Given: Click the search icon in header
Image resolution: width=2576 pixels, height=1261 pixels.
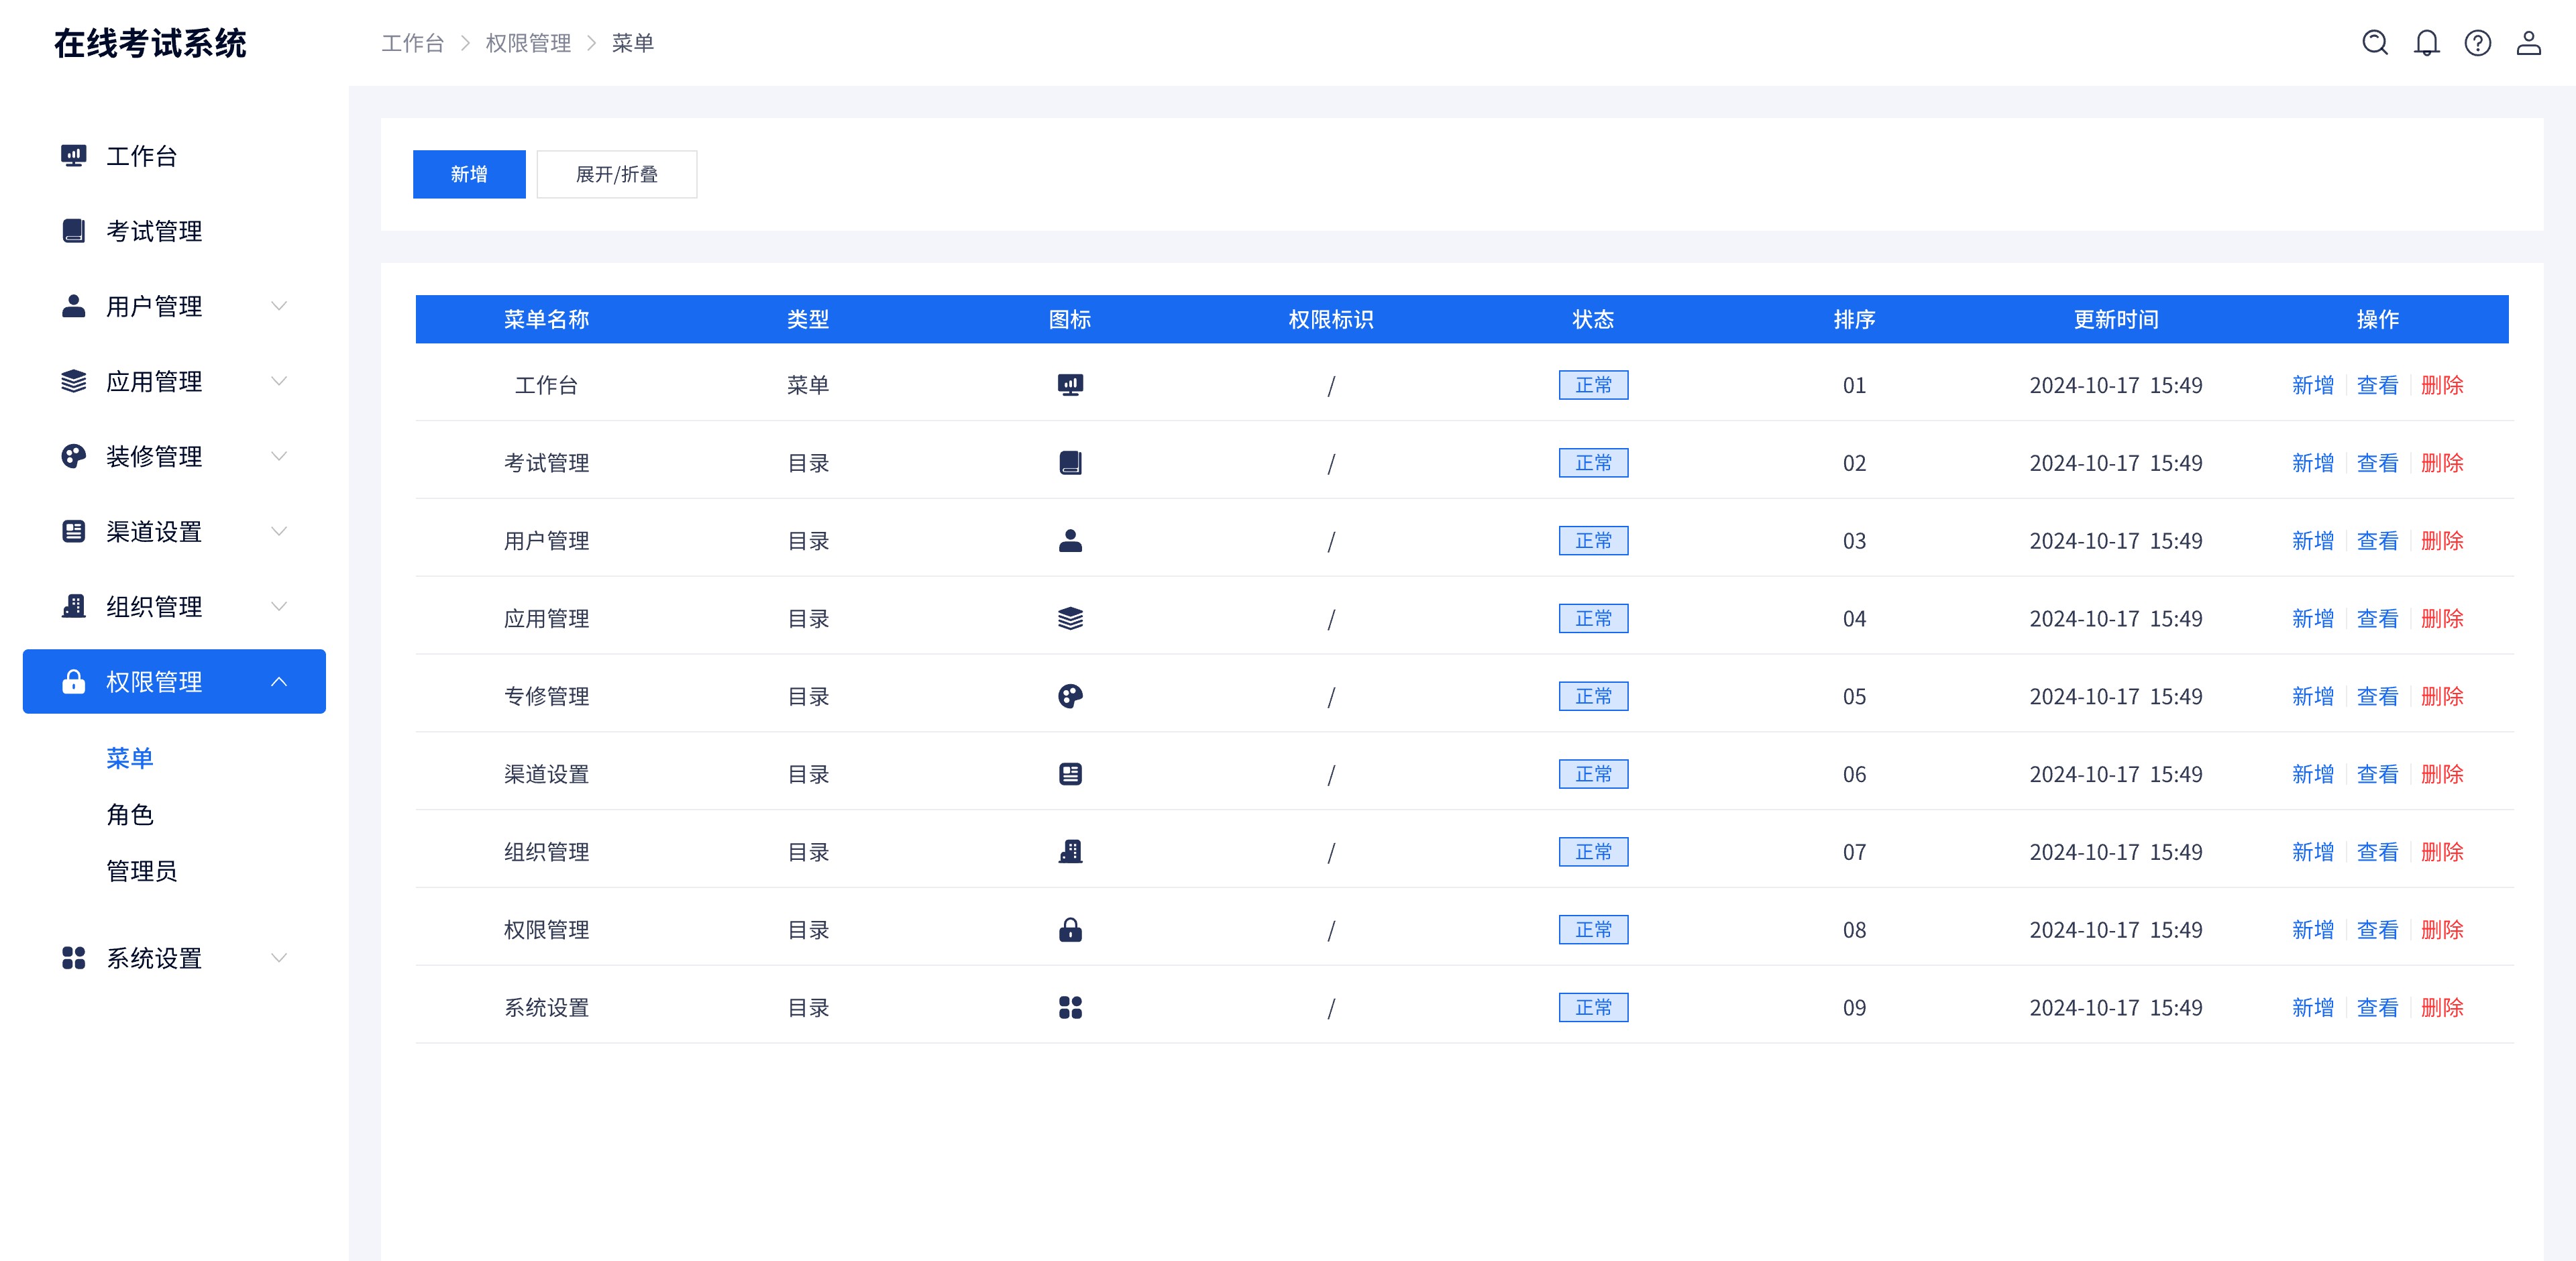Looking at the screenshot, I should pyautogui.click(x=2374, y=43).
